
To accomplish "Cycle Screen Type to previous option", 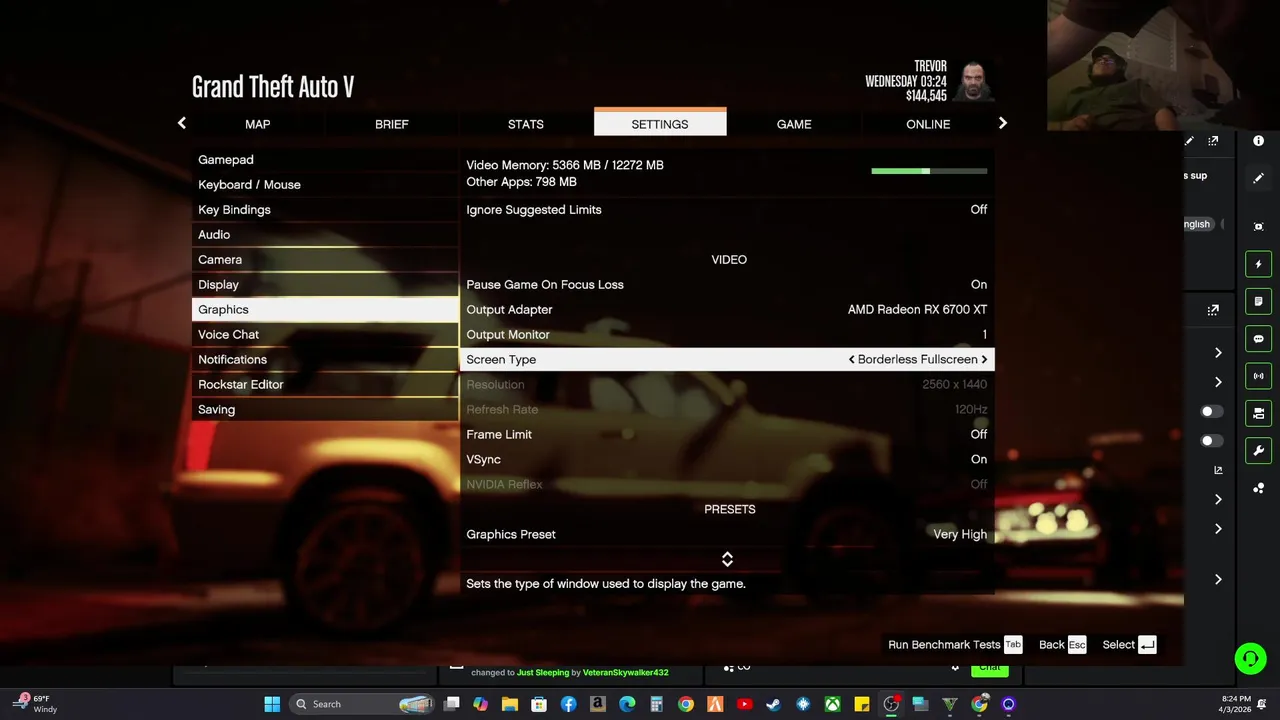I will tap(852, 360).
